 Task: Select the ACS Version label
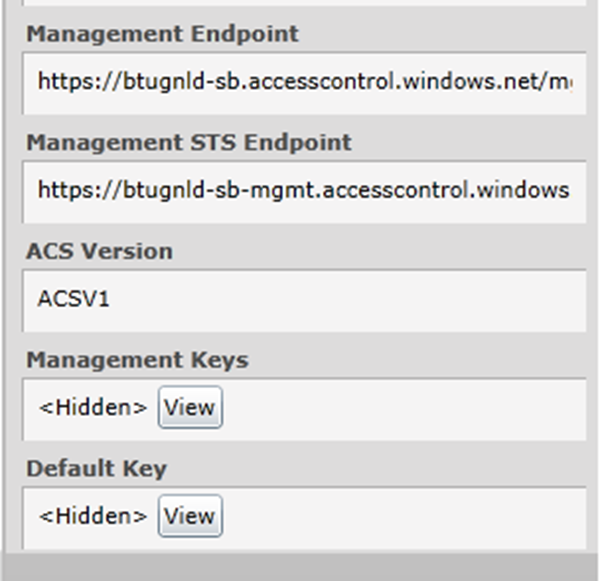point(99,251)
